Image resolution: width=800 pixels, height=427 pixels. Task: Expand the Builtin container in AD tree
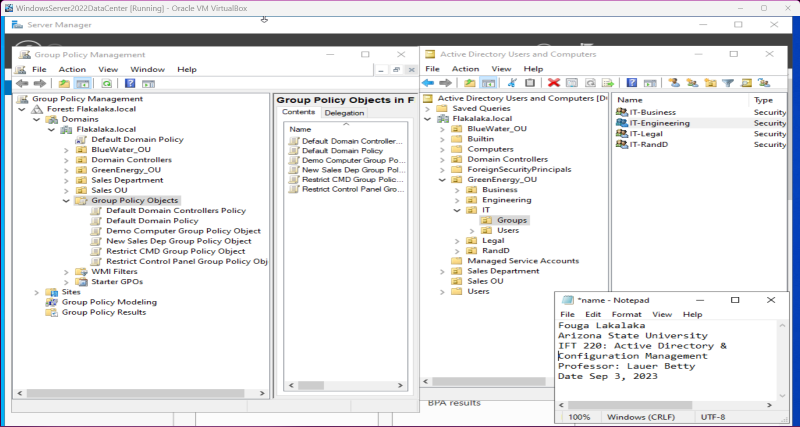click(442, 139)
